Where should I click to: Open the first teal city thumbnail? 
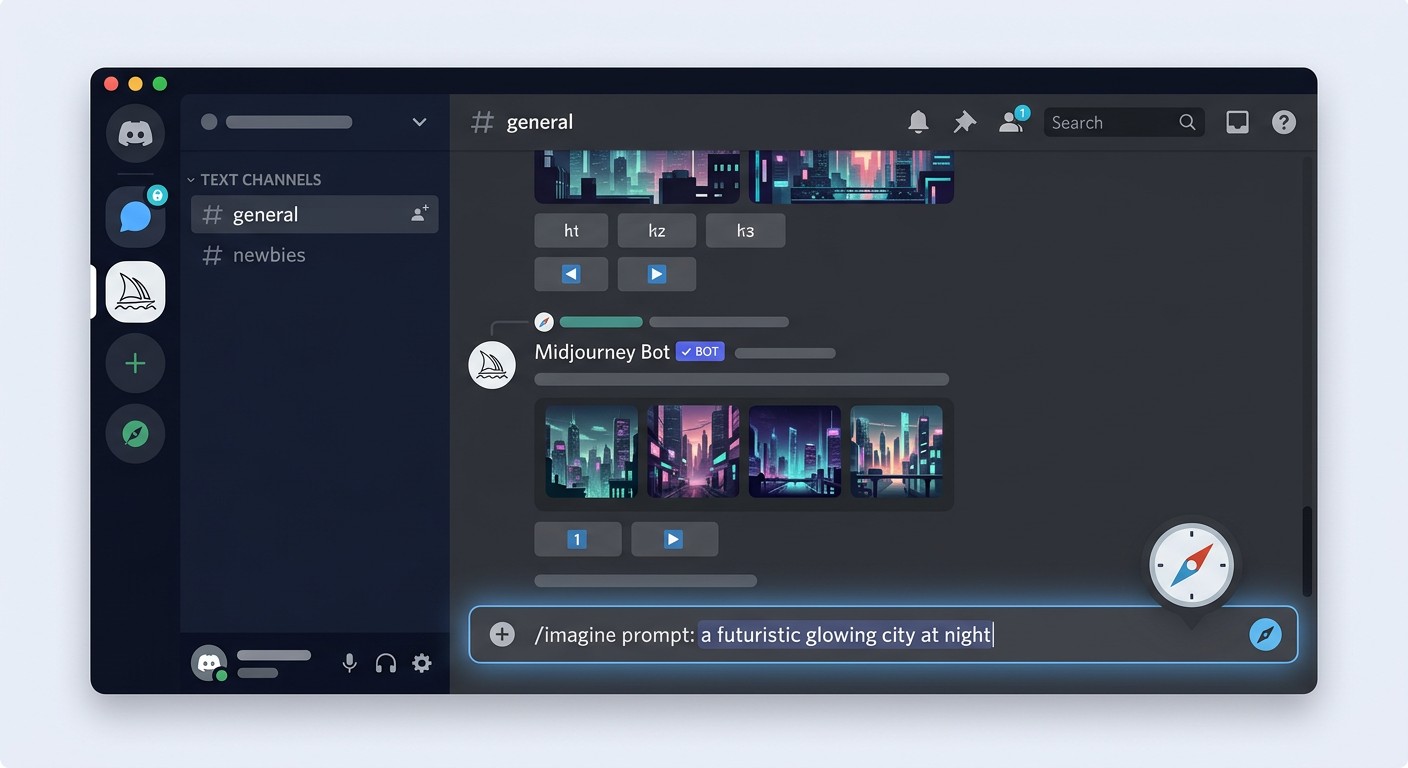592,451
